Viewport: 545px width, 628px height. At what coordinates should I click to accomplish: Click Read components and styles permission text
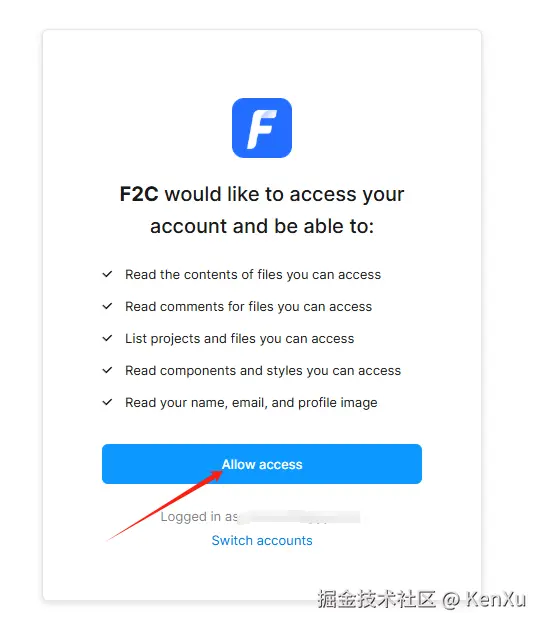tap(263, 371)
